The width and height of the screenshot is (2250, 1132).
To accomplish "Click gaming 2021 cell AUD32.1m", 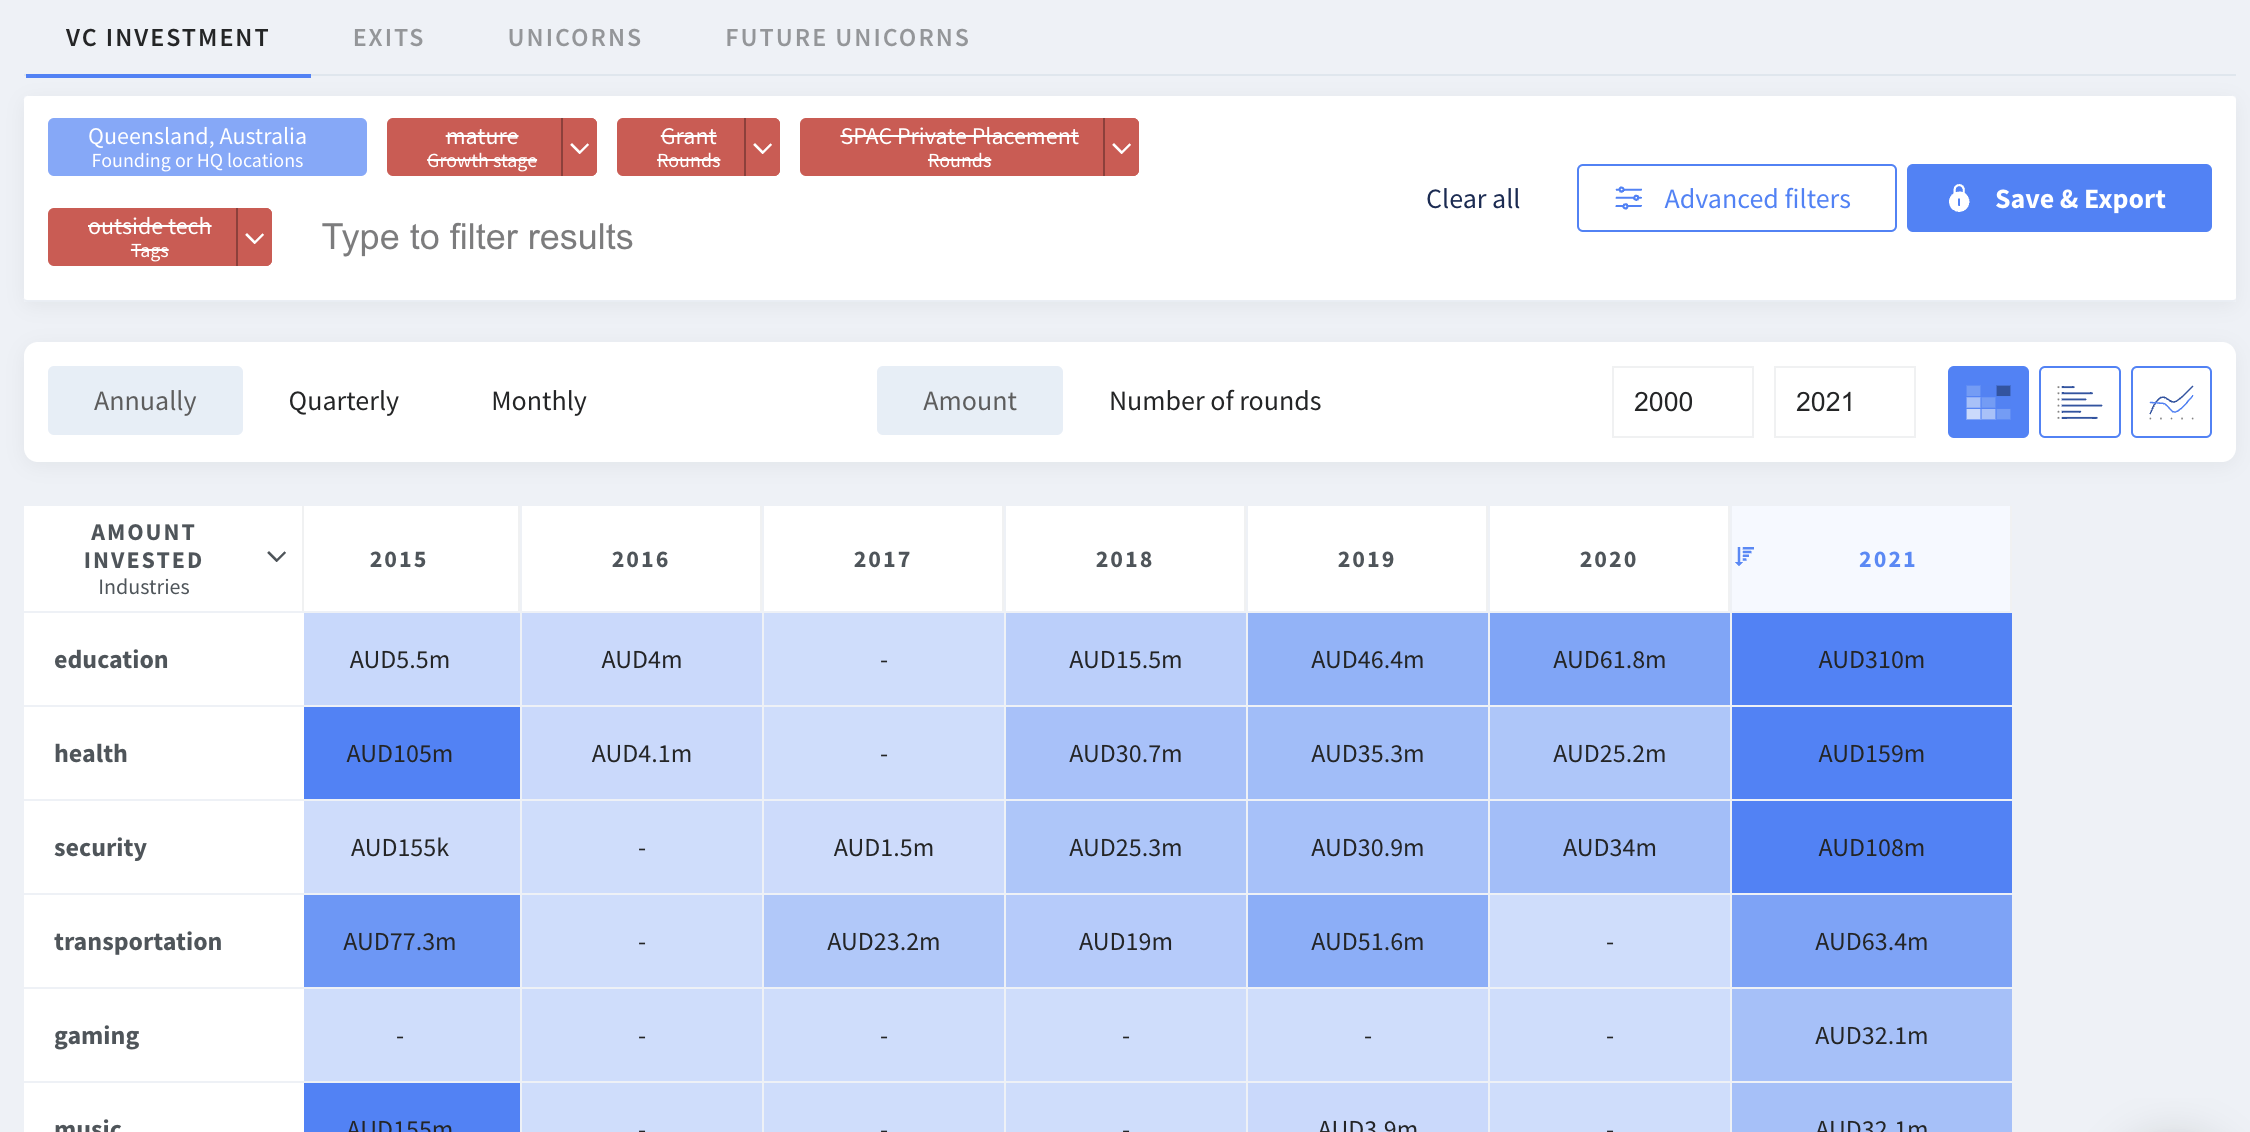I will click(1871, 1035).
